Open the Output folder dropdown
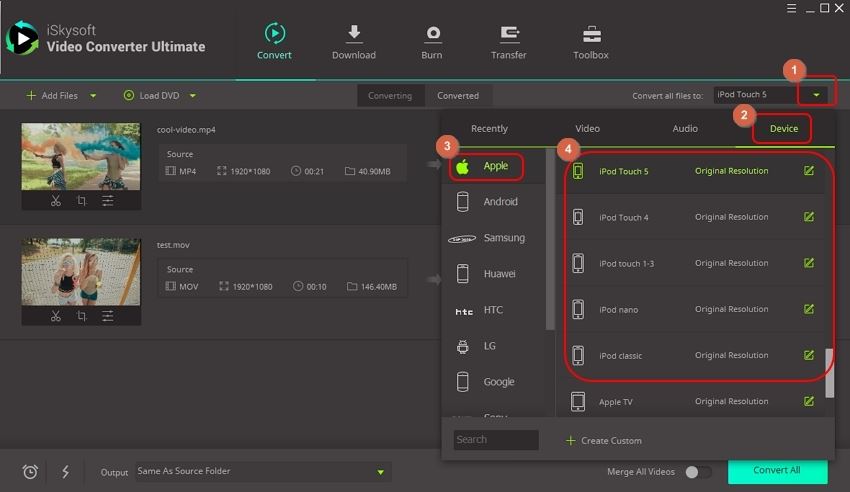 click(x=380, y=472)
